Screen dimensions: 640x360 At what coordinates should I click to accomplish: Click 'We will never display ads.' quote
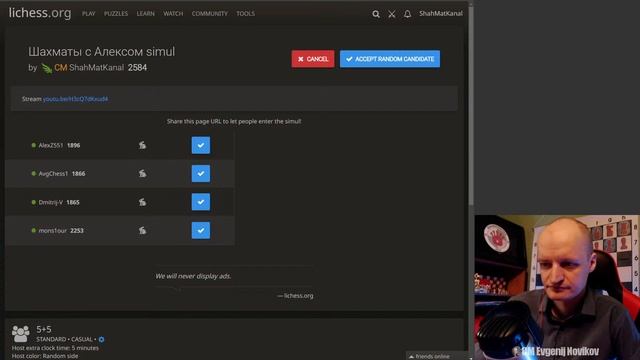pyautogui.click(x=193, y=276)
